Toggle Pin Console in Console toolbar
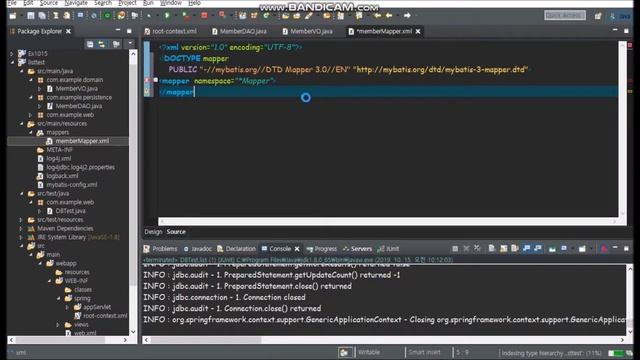The image size is (640, 360). pos(552,249)
